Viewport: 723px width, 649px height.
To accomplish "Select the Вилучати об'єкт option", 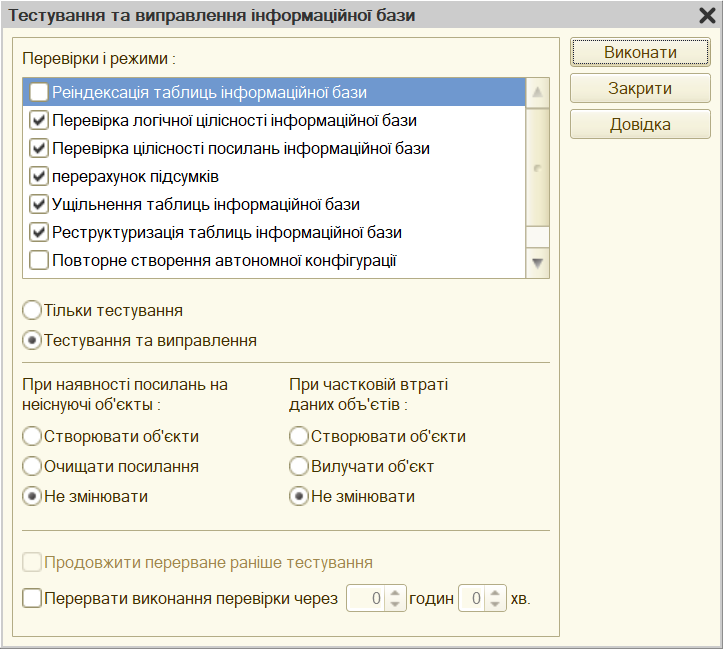I will [x=299, y=466].
